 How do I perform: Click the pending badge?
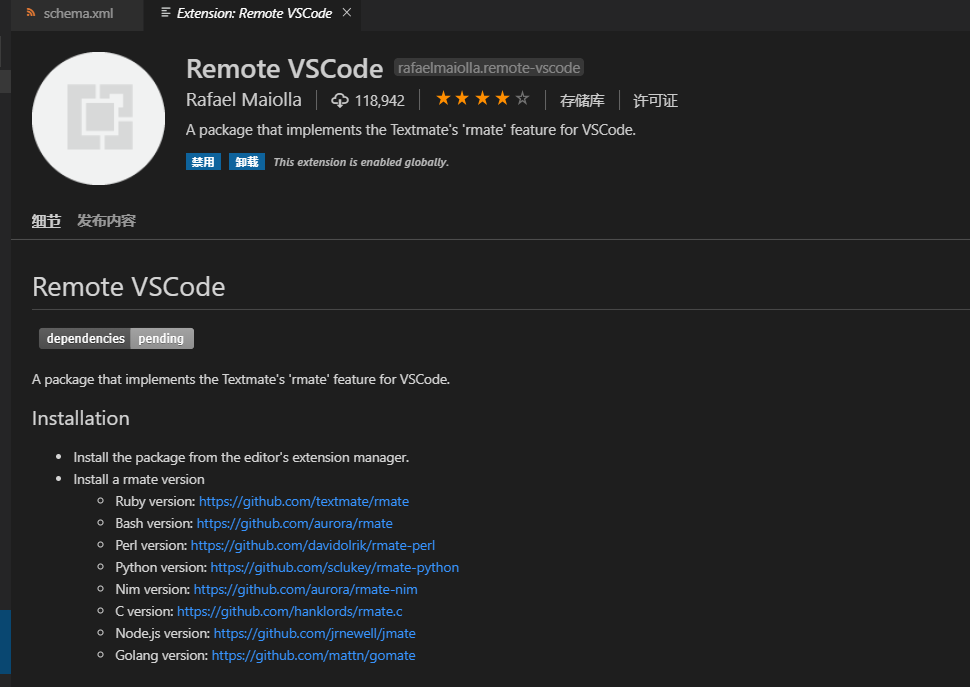coord(161,338)
